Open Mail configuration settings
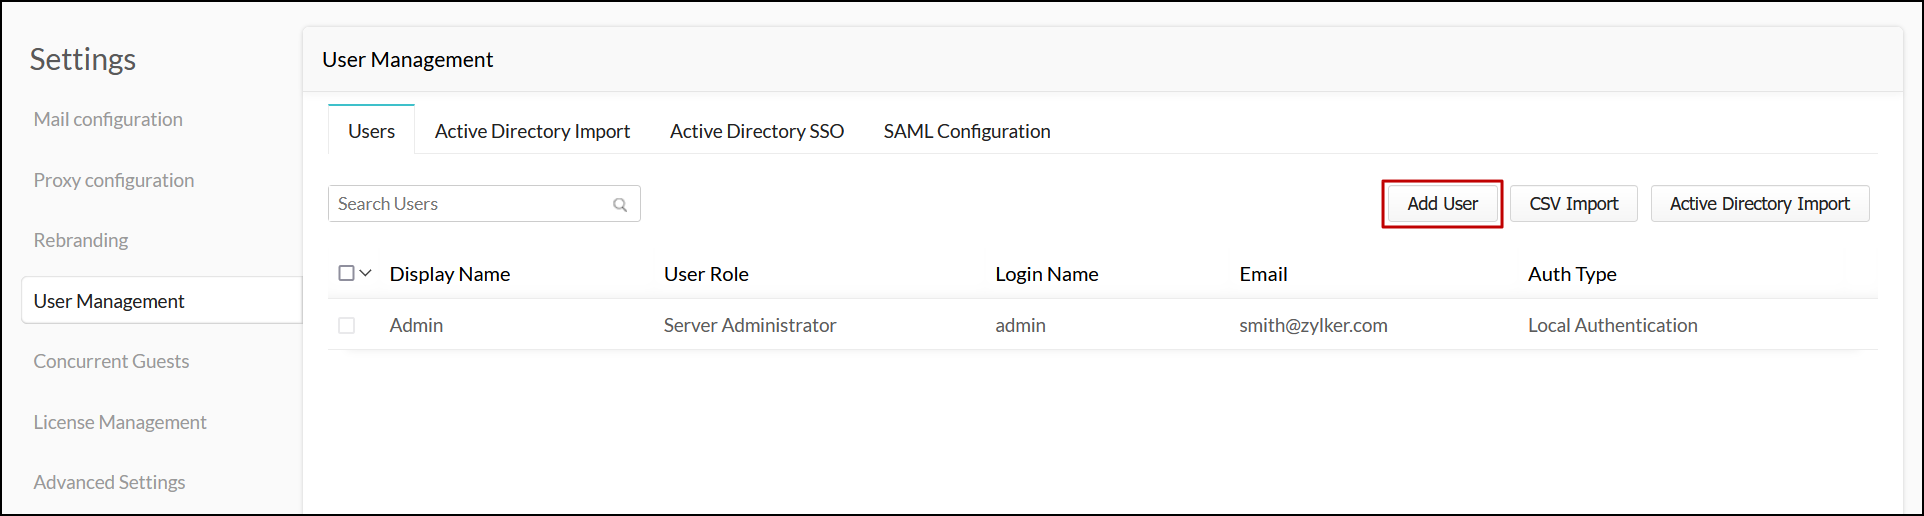 (108, 119)
